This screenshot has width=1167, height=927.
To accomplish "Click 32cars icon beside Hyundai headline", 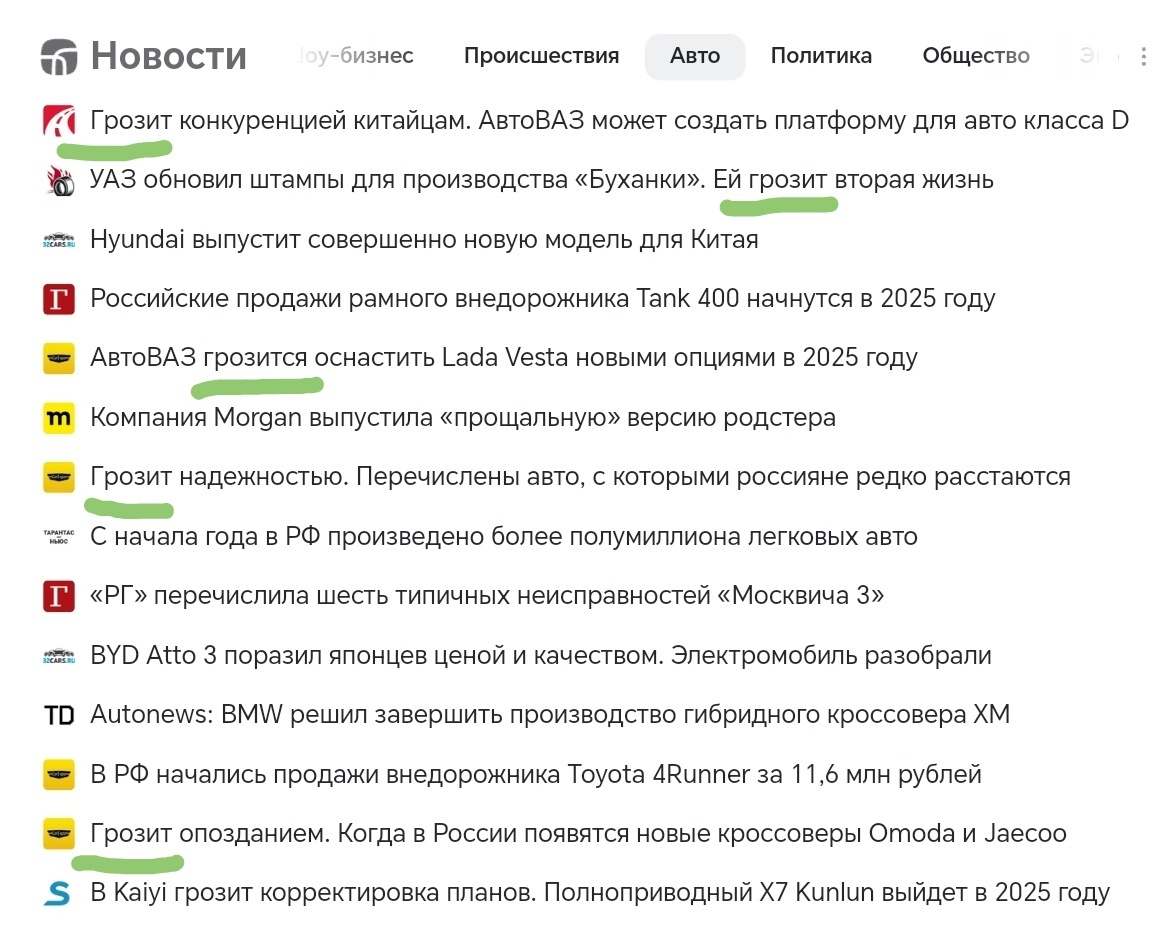I will (59, 240).
